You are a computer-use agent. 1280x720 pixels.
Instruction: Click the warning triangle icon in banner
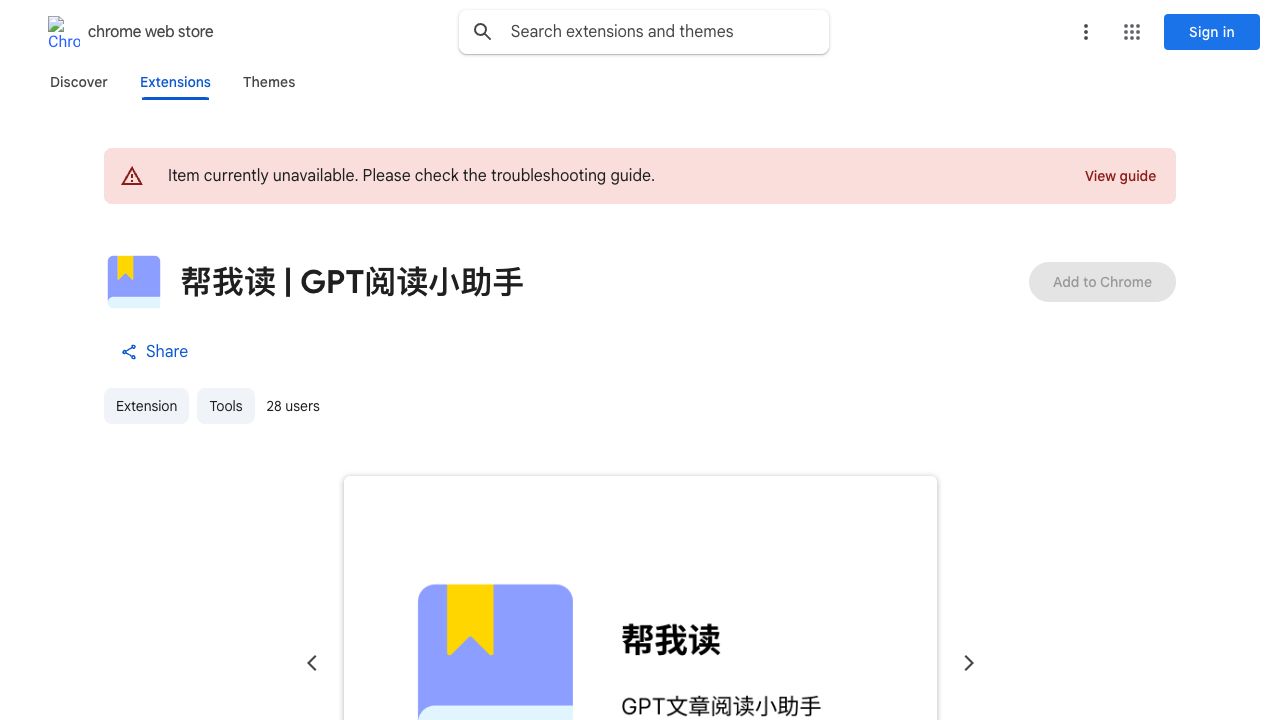click(x=132, y=176)
